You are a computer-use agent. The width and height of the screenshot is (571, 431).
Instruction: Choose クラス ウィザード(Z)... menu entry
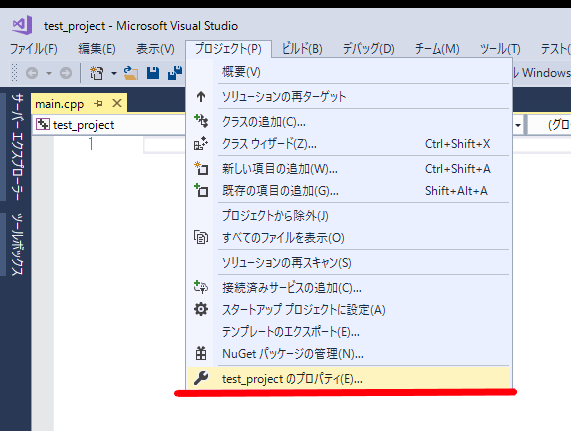click(x=349, y=144)
